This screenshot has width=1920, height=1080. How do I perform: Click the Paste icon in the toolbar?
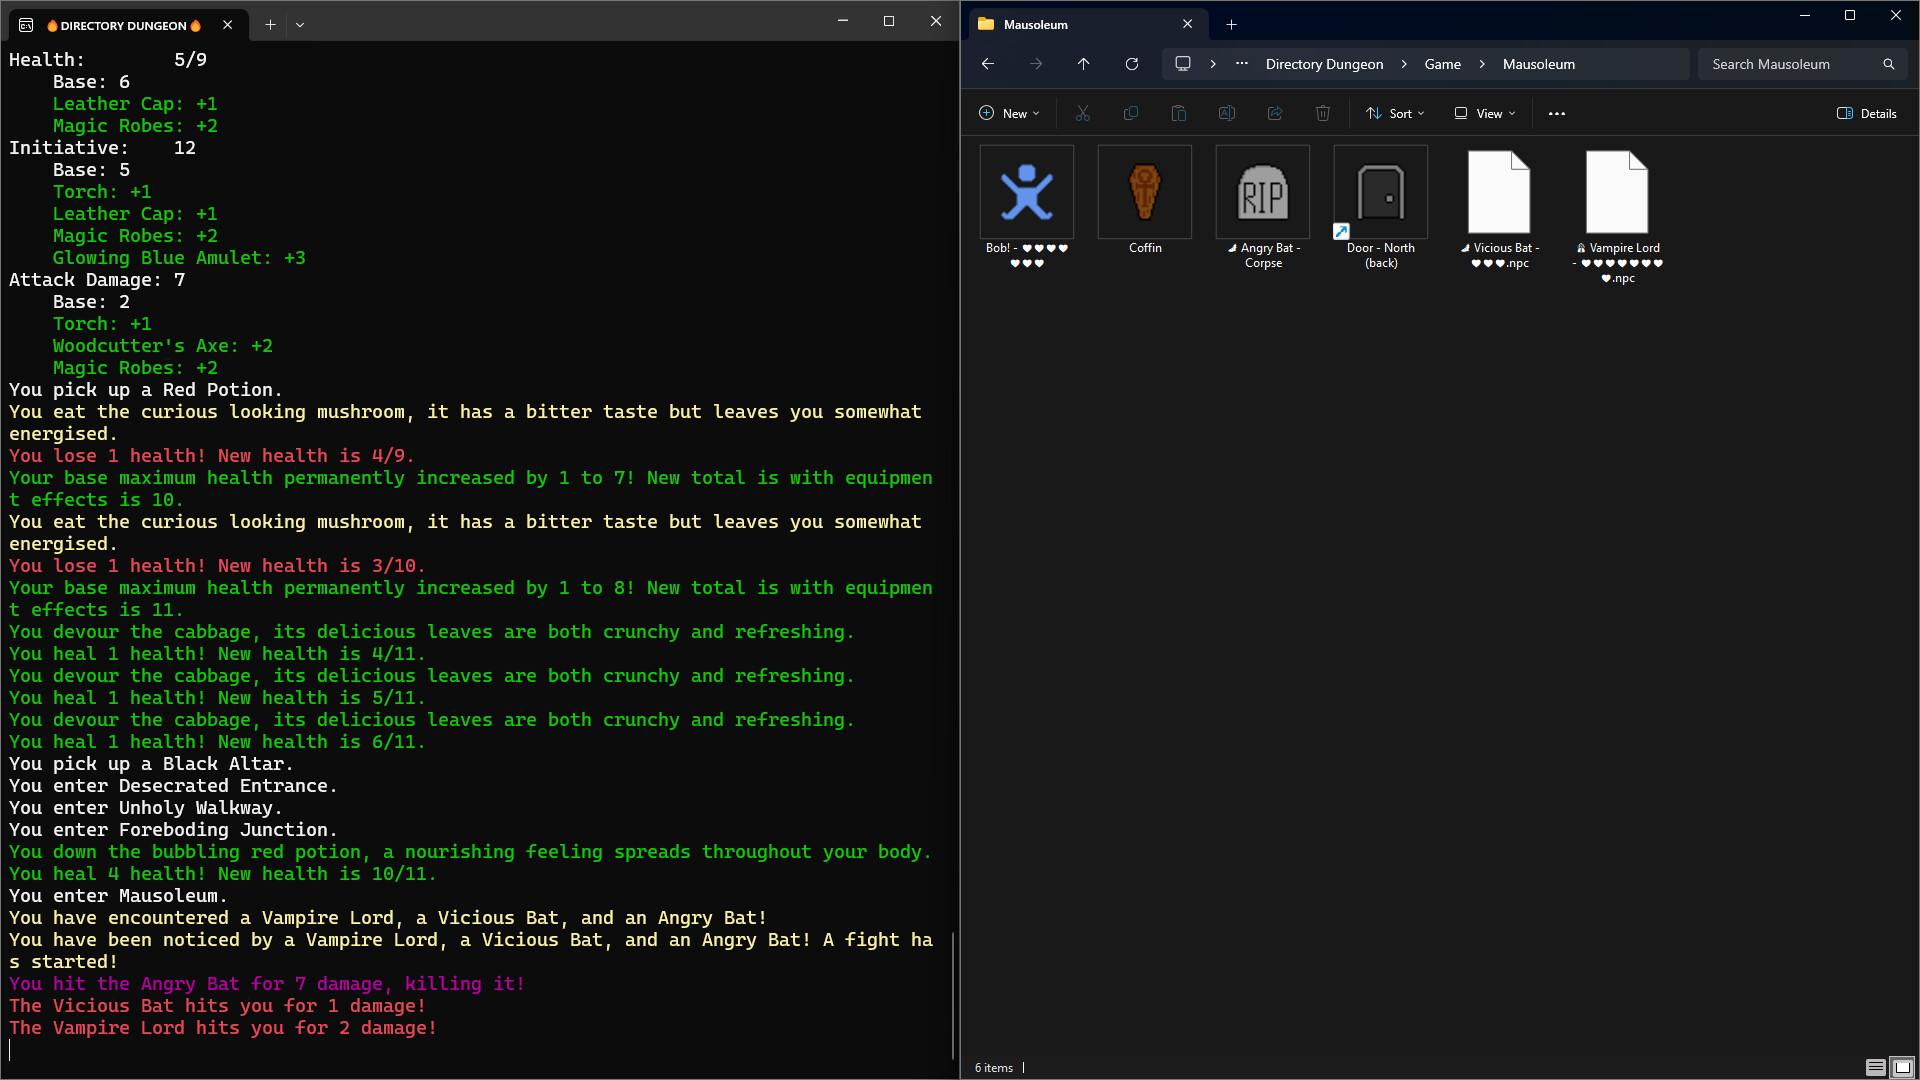[1178, 113]
